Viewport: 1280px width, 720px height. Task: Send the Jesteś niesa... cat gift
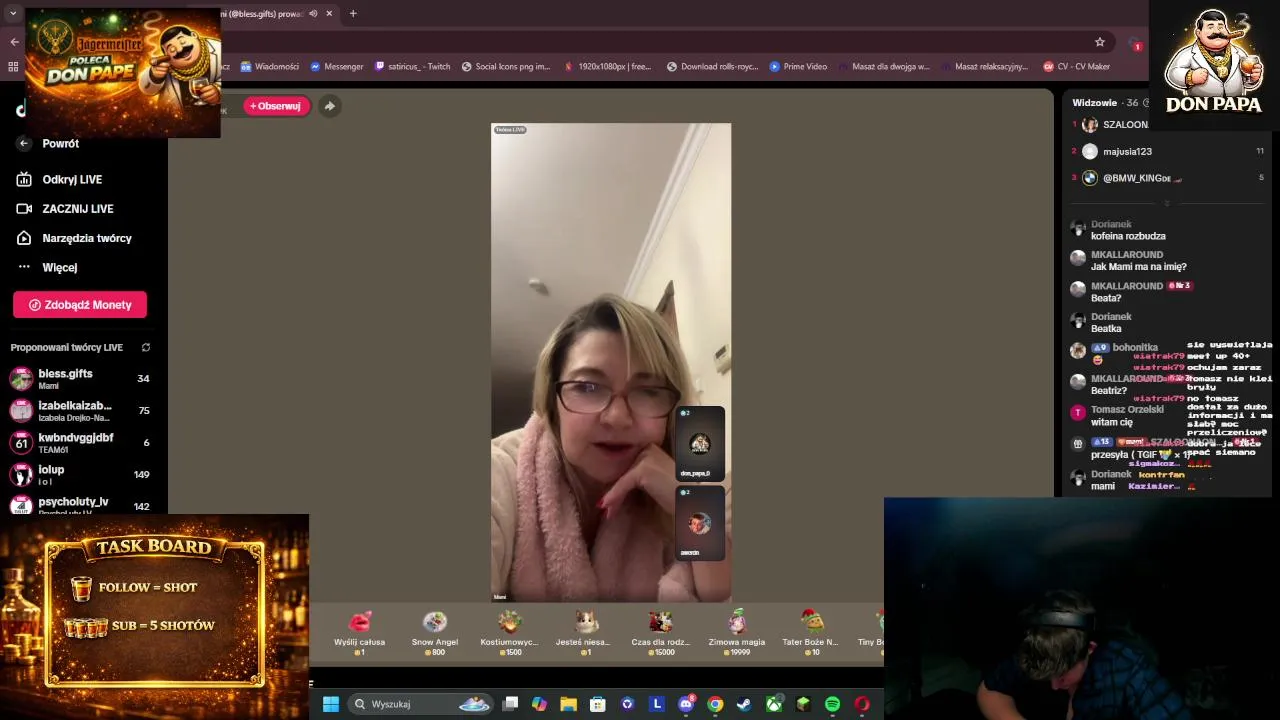coord(584,633)
